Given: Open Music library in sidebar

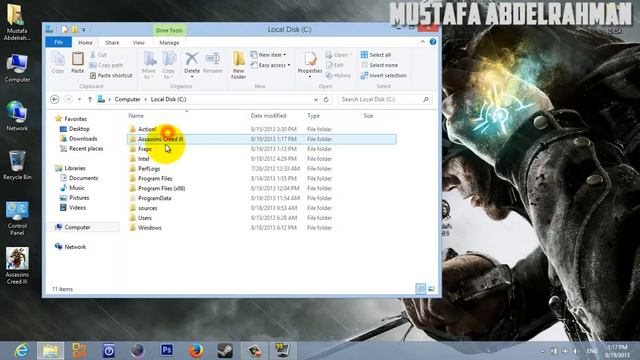Looking at the screenshot, I should (77, 188).
